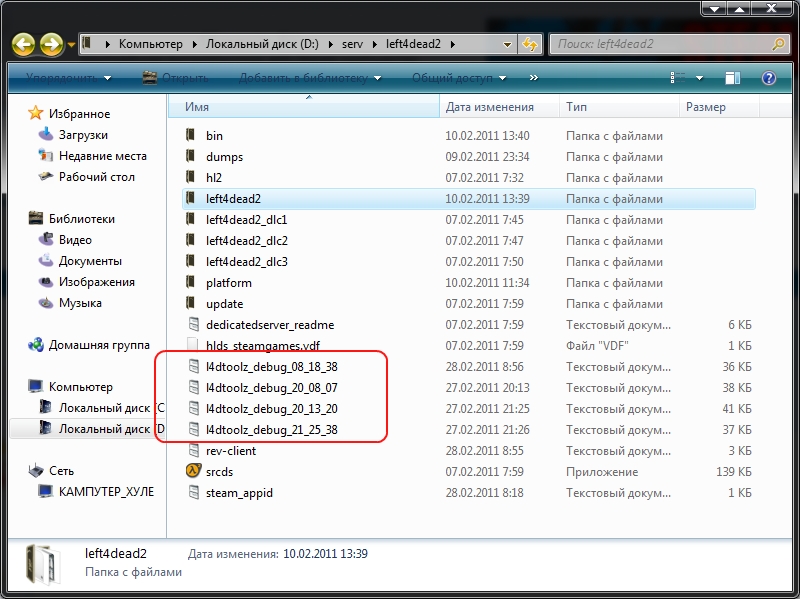Select l4dtoolz_debug_08_18_38 file icon

point(193,366)
